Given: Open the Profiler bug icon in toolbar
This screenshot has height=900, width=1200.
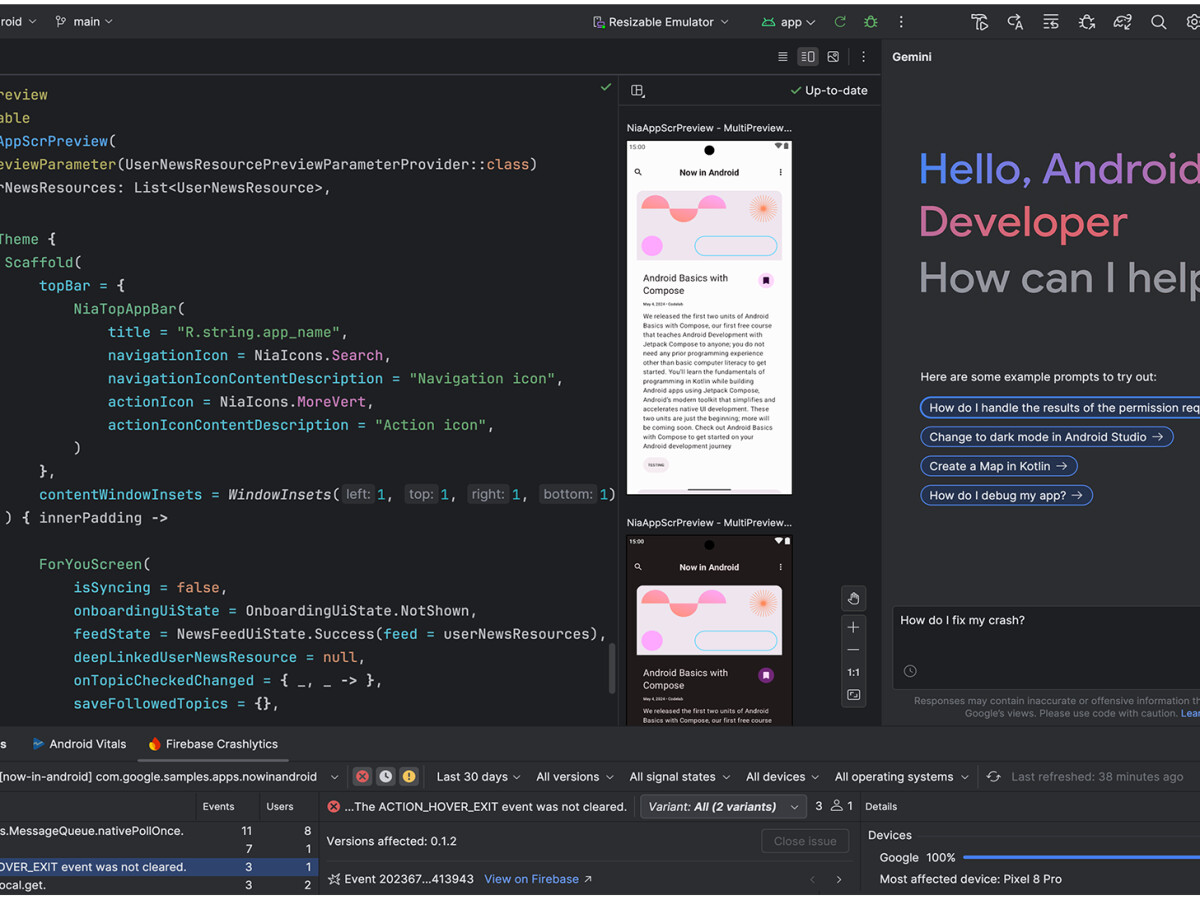Looking at the screenshot, I should point(1086,21).
